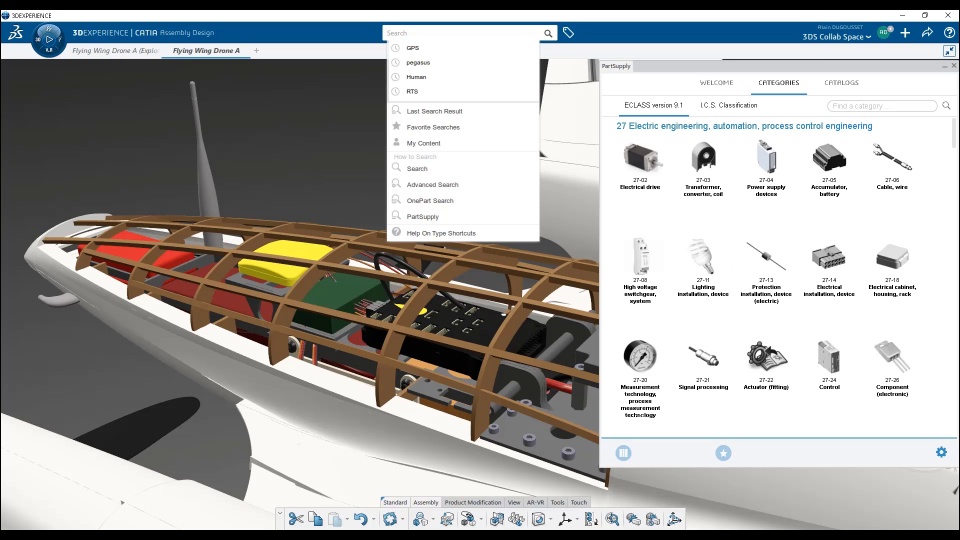Click the Undo arrow icon

coord(361,519)
